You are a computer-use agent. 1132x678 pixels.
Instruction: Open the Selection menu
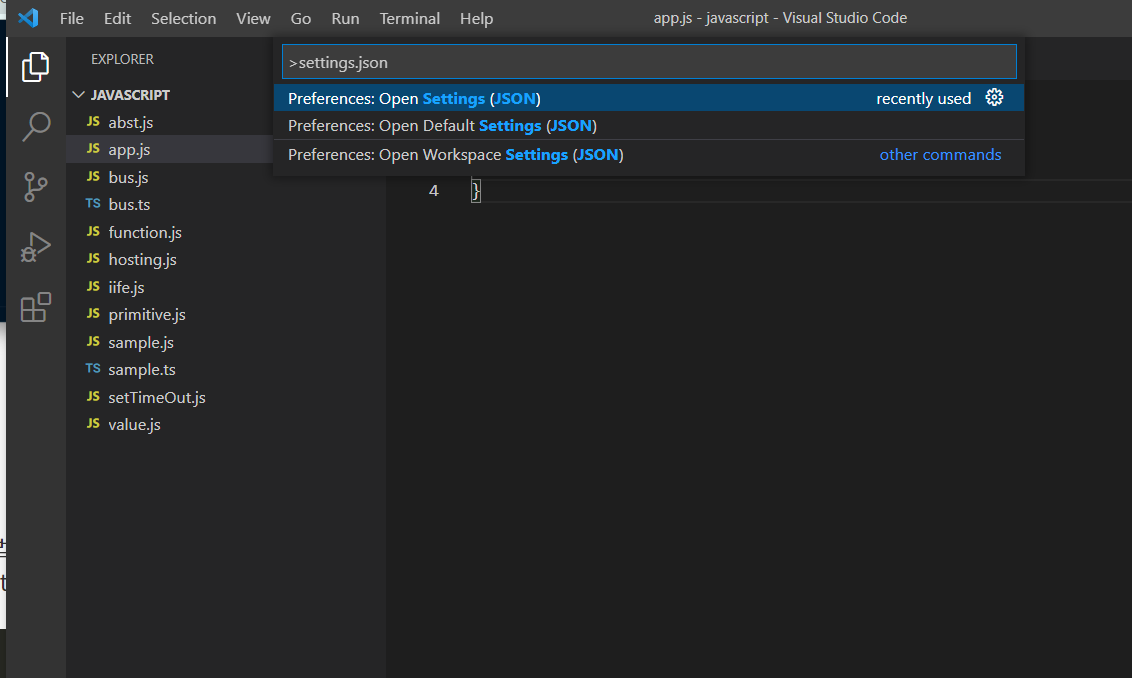click(x=183, y=19)
